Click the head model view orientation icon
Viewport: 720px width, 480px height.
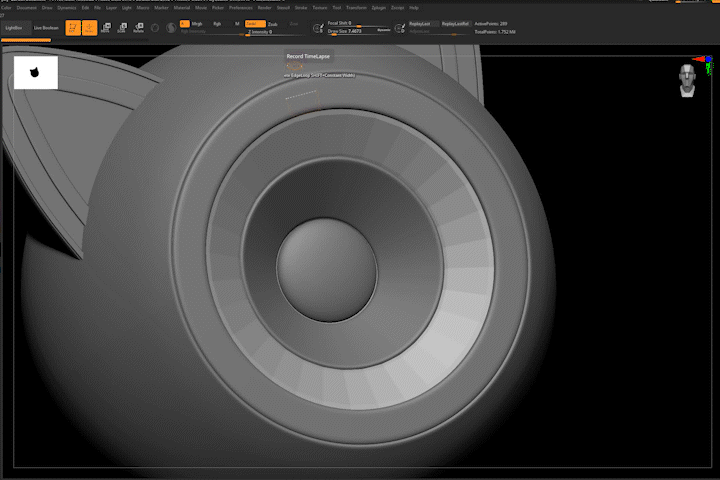687,81
